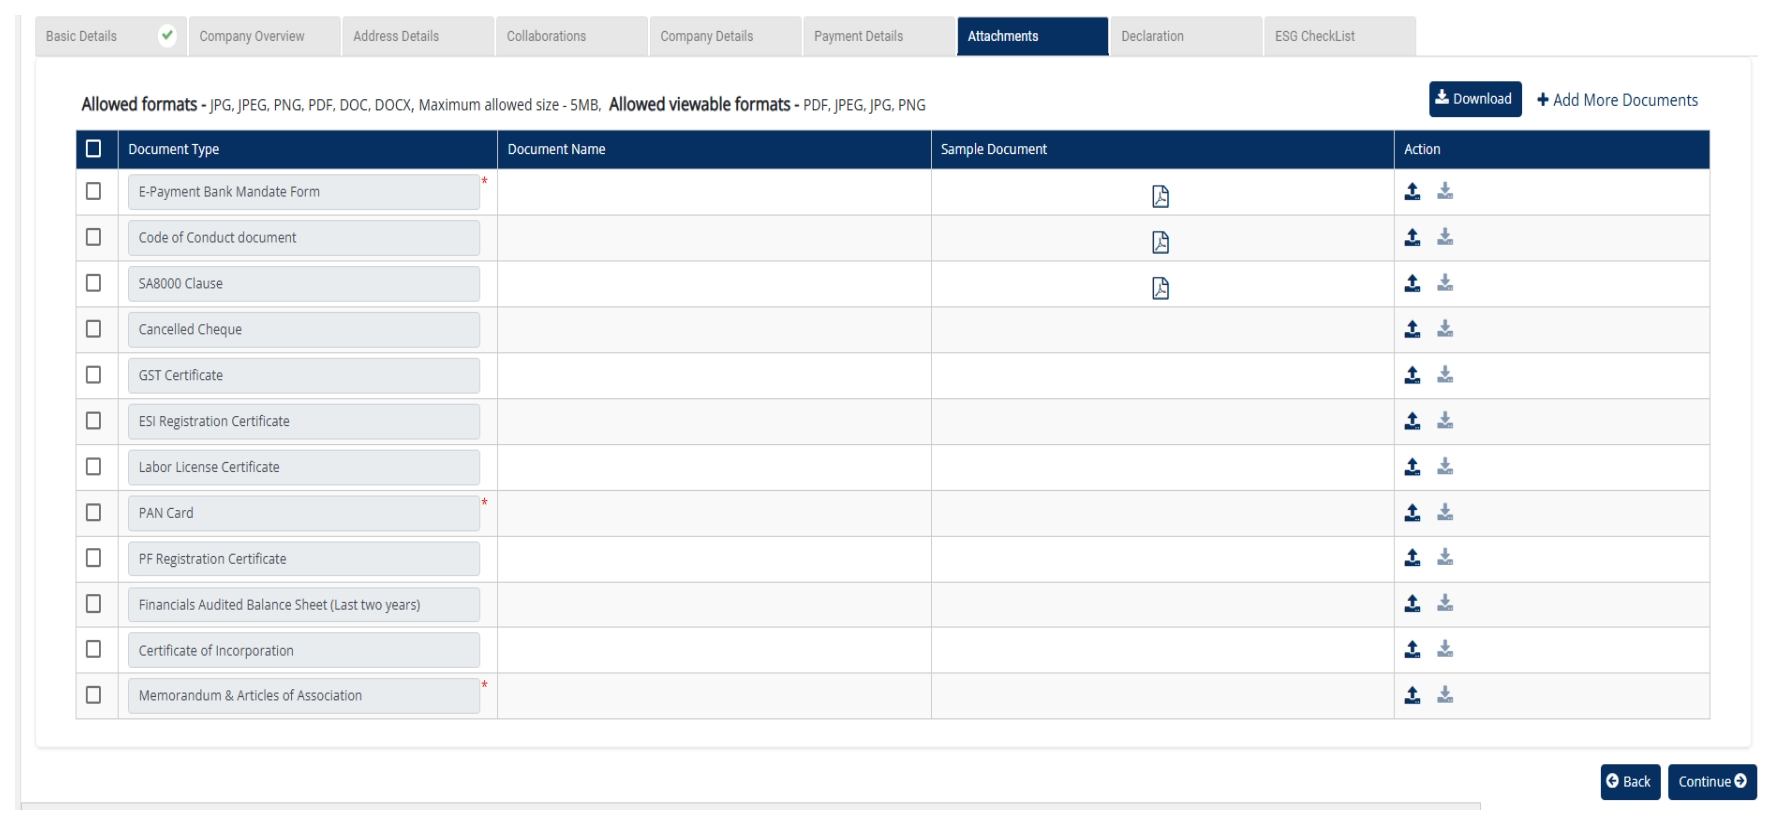Download file in Financials Audited Balance Sheet row
Image resolution: width=1769 pixels, height=819 pixels.
pos(1445,604)
